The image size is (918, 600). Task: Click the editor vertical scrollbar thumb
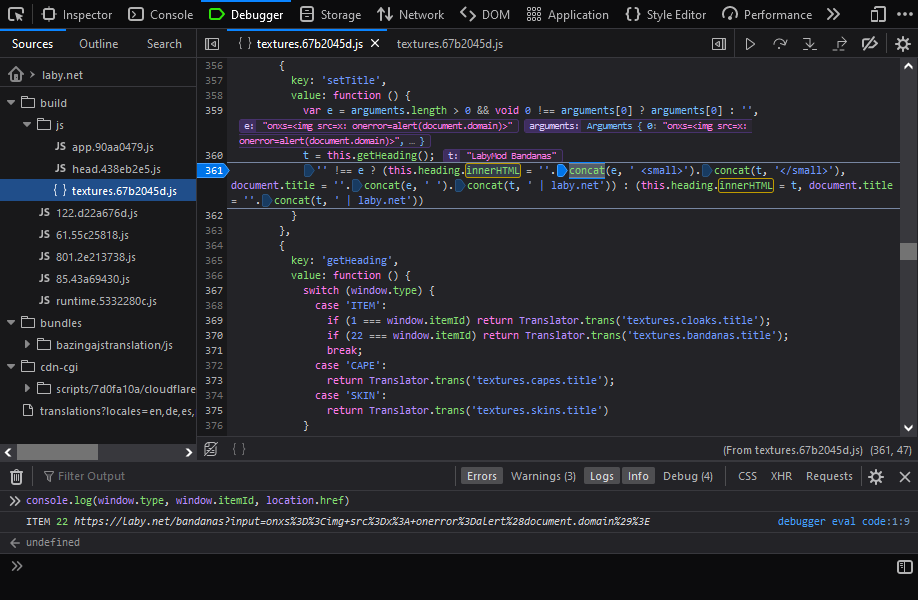pyautogui.click(x=907, y=251)
